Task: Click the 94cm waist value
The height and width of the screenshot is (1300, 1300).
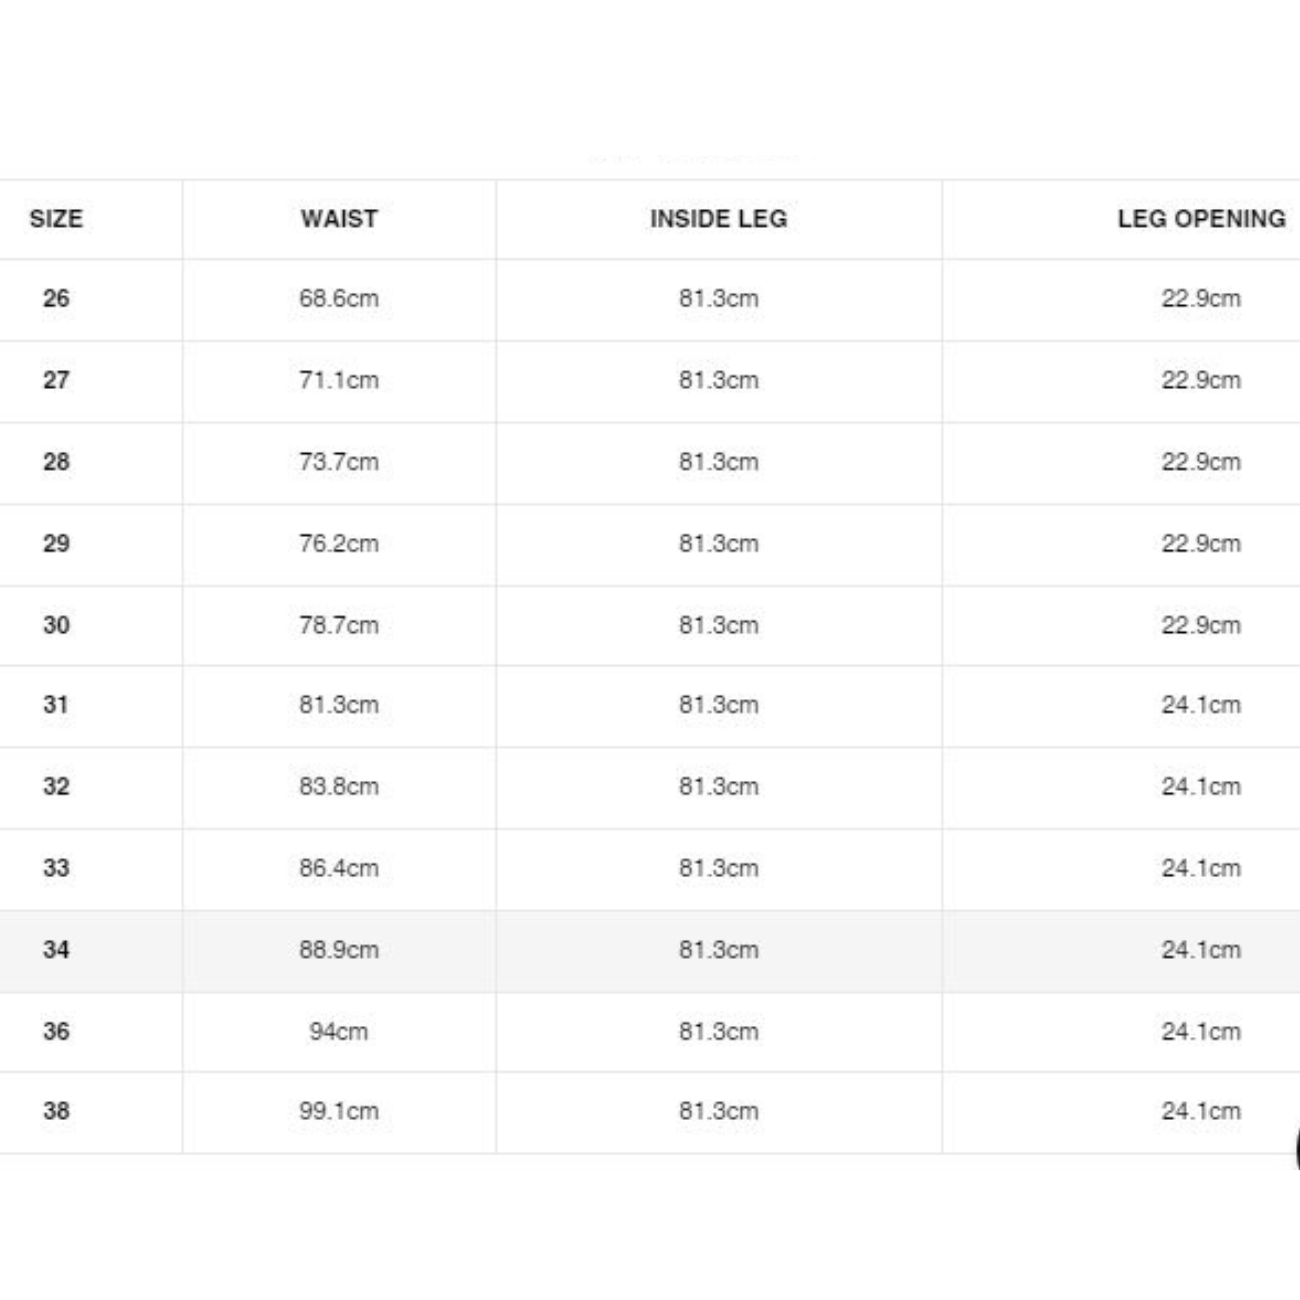Action: click(339, 1031)
